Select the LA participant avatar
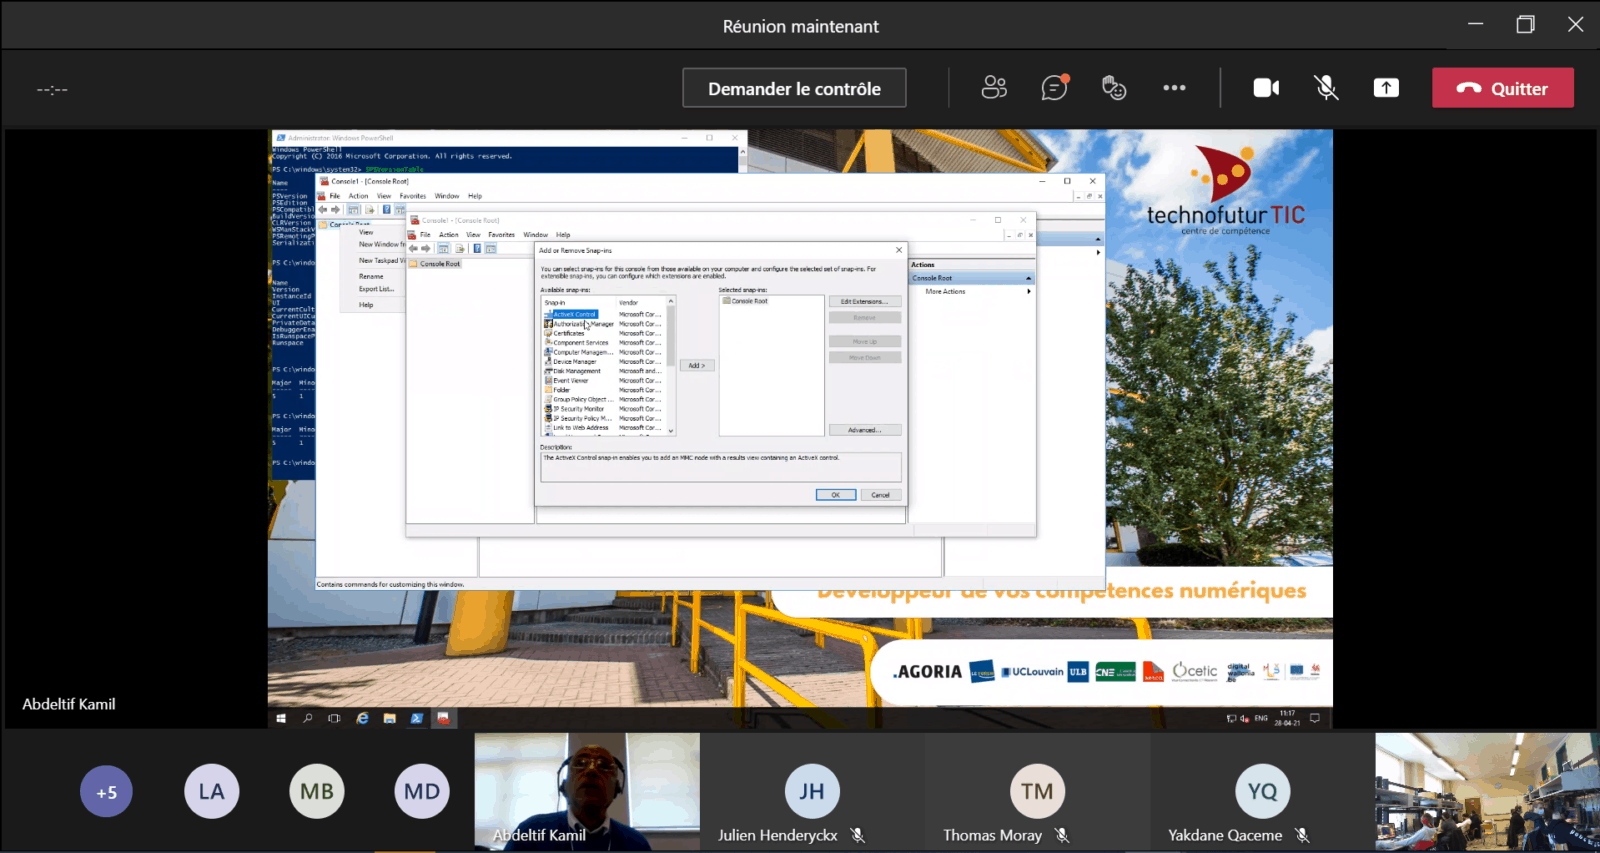Viewport: 1600px width, 853px height. (x=211, y=792)
